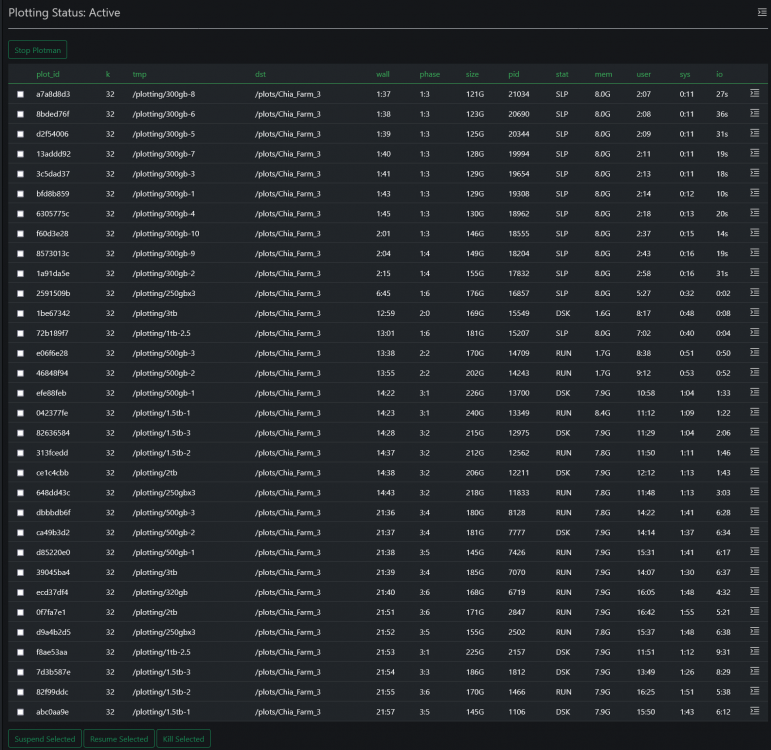771x750 pixels.
Task: Open log icon for plot 82f99ddc
Action: [754, 690]
